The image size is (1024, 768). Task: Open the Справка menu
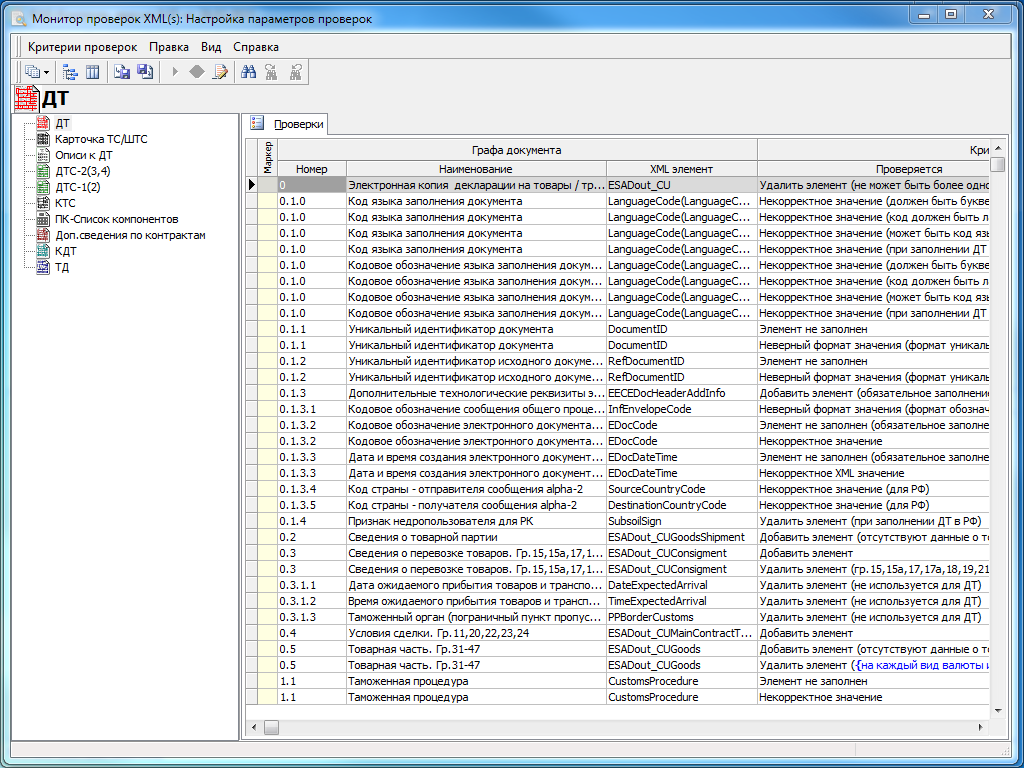[x=256, y=47]
